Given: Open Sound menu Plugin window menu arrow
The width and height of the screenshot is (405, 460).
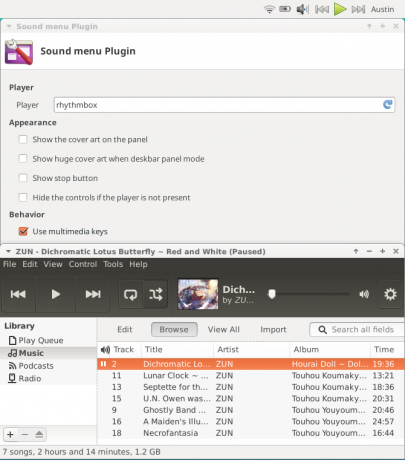Looking at the screenshot, I should tap(9, 26).
